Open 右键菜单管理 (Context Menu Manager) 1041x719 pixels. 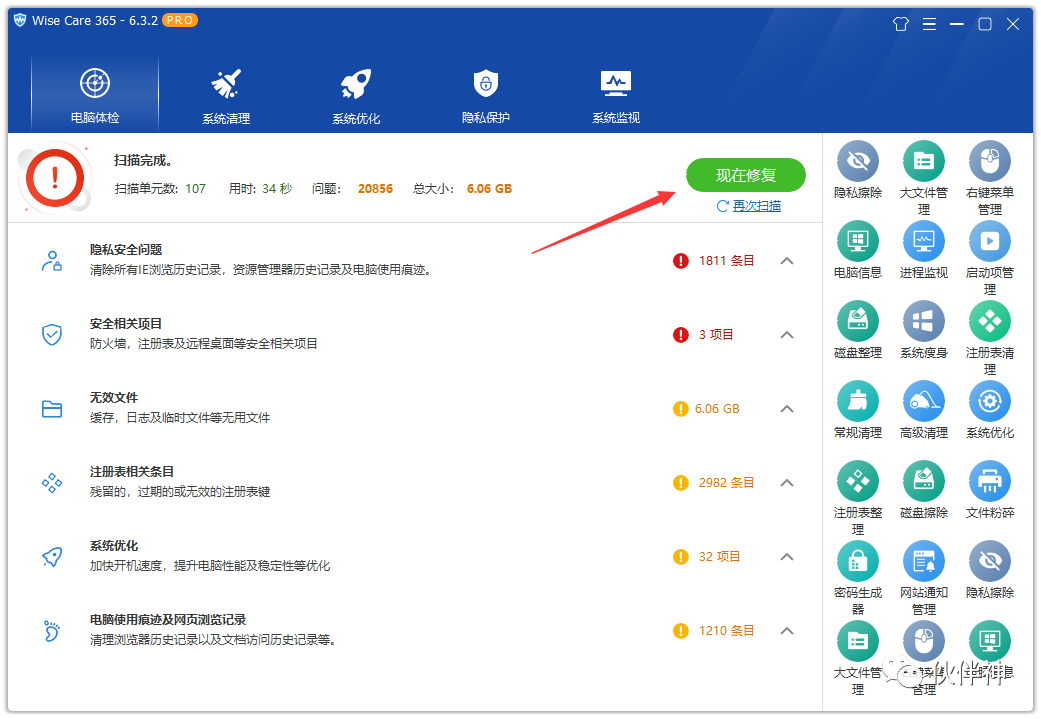point(989,160)
